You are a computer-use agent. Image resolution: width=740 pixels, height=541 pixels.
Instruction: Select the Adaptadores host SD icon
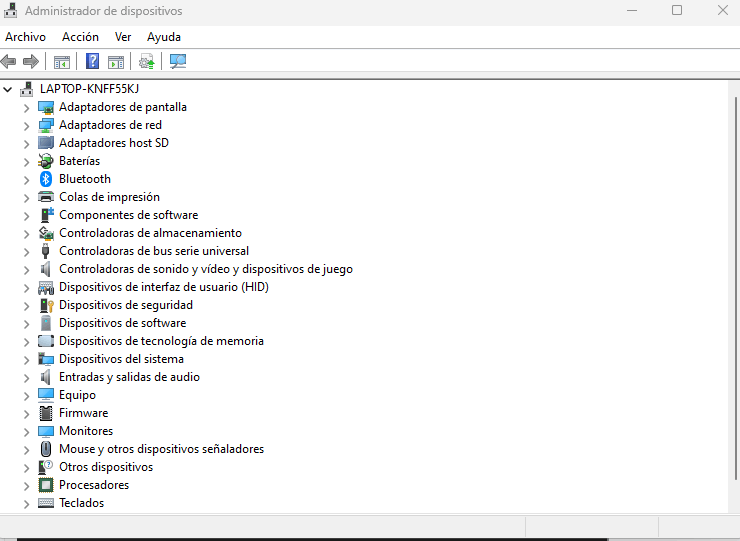click(x=46, y=143)
